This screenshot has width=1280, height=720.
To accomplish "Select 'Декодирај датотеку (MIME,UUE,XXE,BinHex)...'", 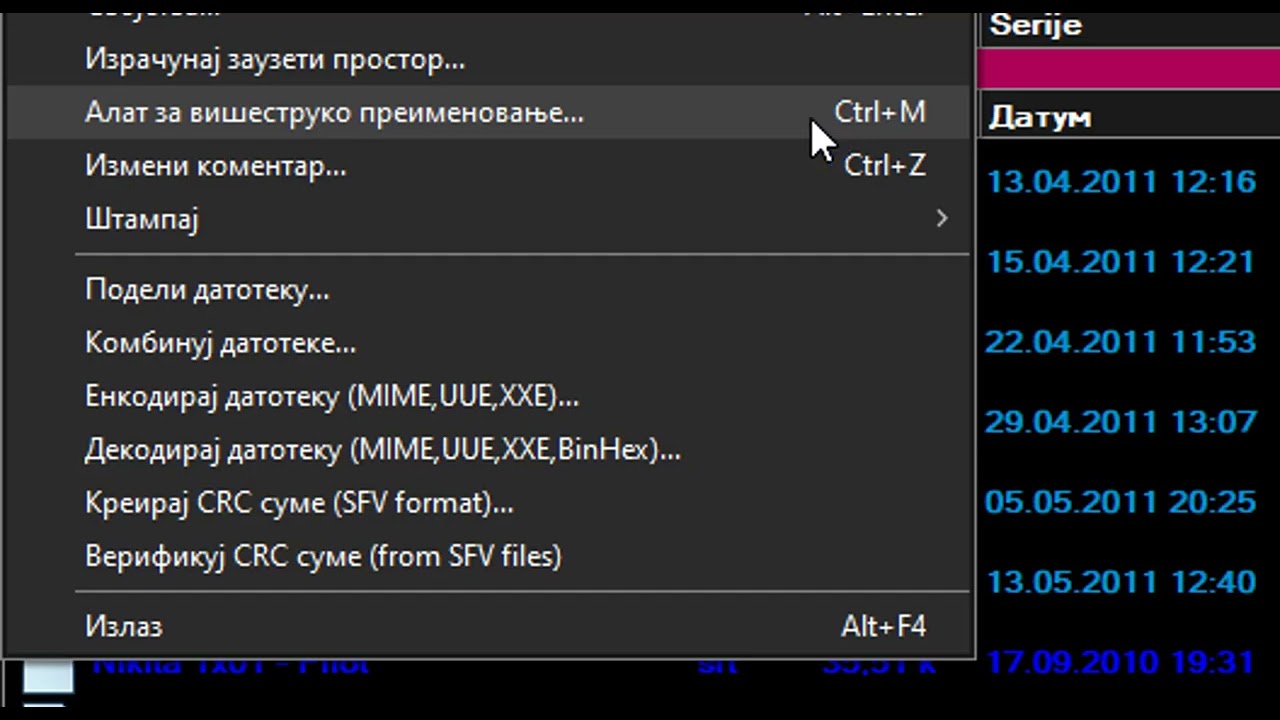I will click(x=488, y=450).
